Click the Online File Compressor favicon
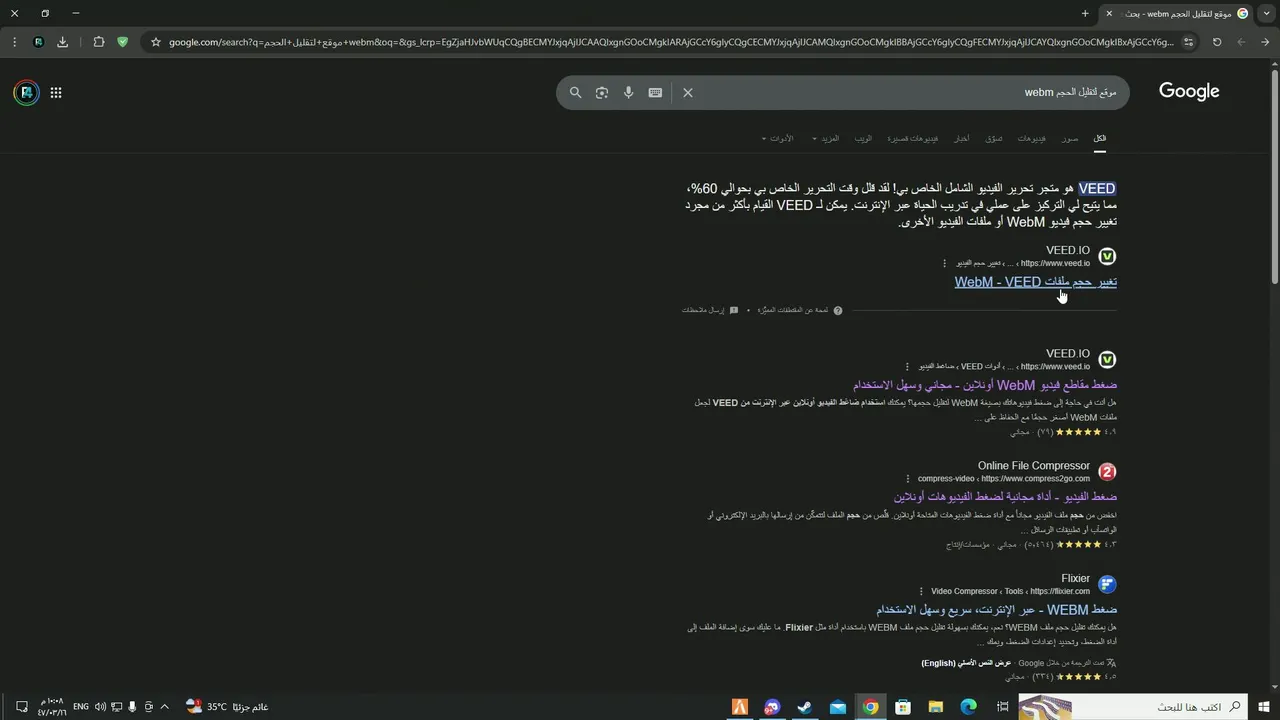The height and width of the screenshot is (720, 1280). pos(1107,472)
